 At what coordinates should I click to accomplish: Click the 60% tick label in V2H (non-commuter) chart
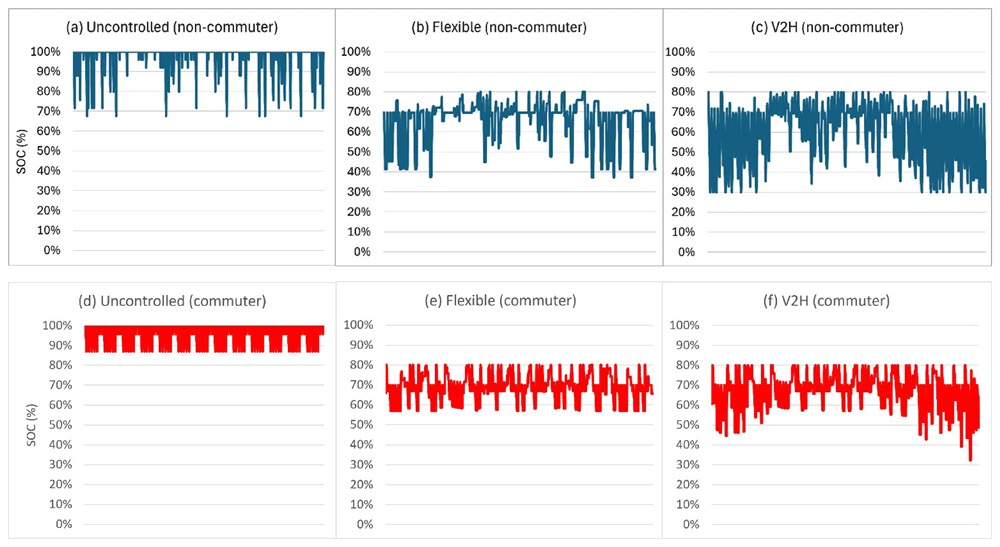683,131
